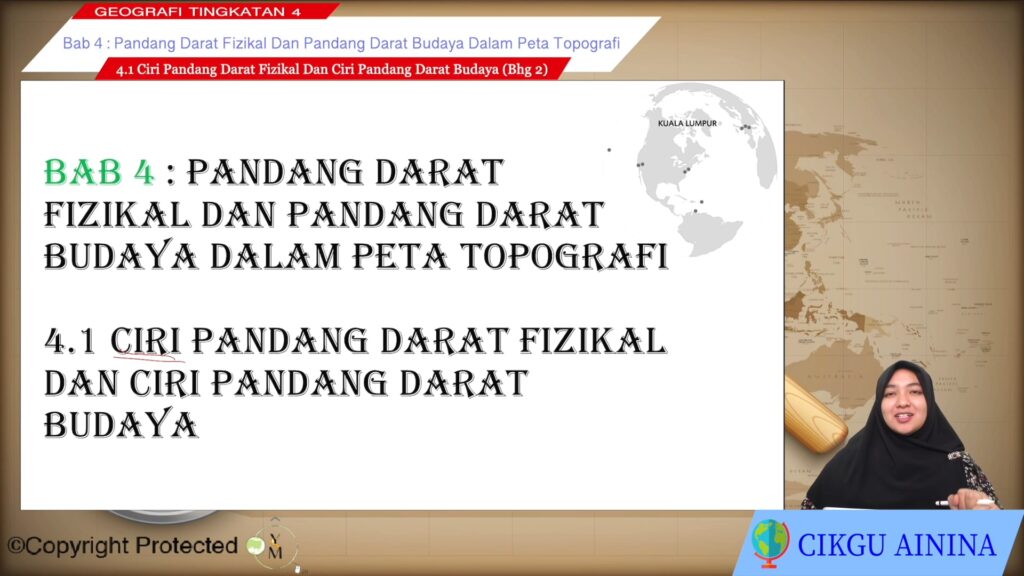Click the red-underlined word CIRI
The height and width of the screenshot is (576, 1024).
point(145,341)
